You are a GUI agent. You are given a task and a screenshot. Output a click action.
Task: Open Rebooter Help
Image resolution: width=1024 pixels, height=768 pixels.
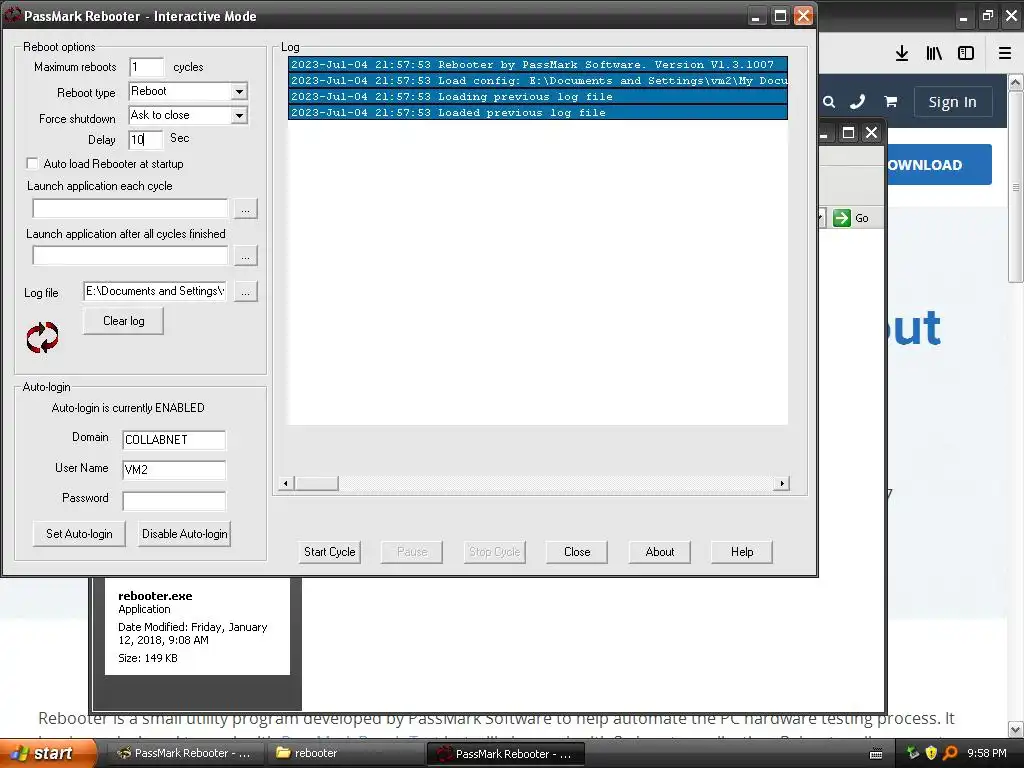click(x=742, y=552)
